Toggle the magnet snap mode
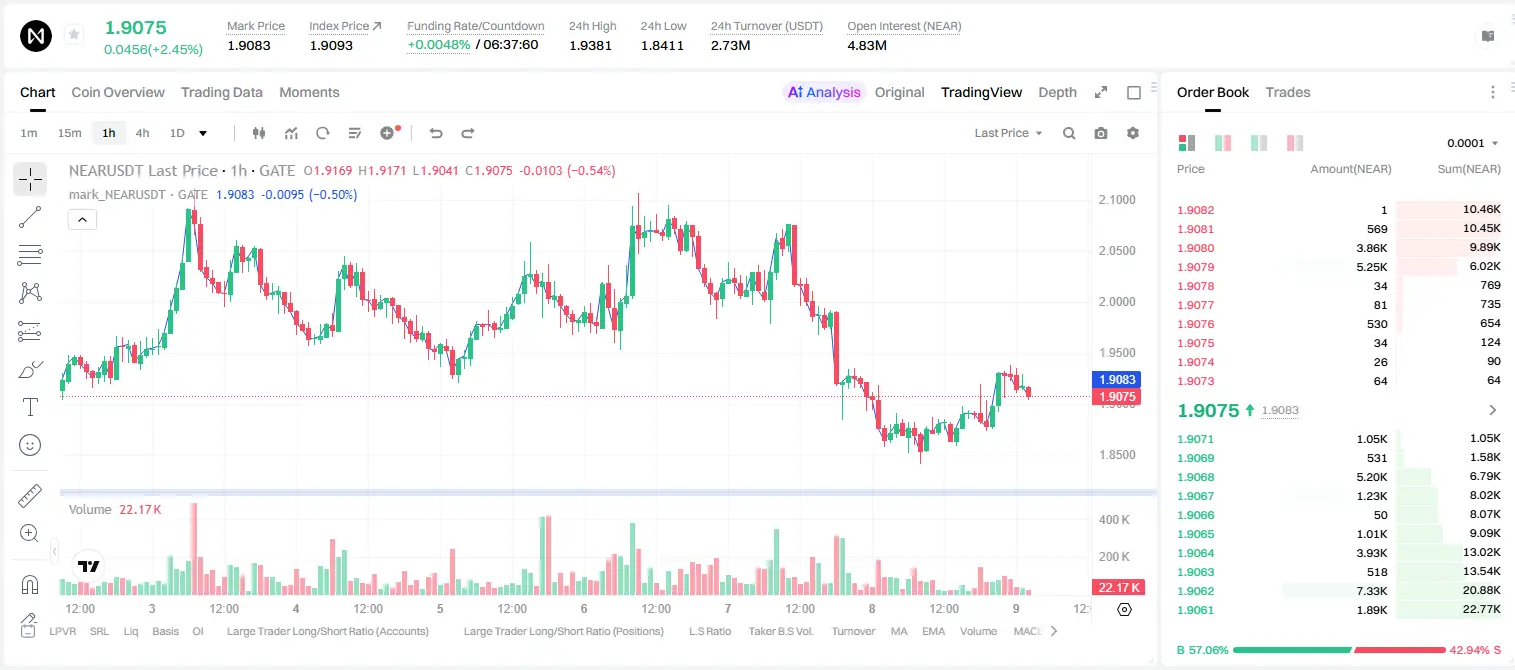 click(30, 584)
